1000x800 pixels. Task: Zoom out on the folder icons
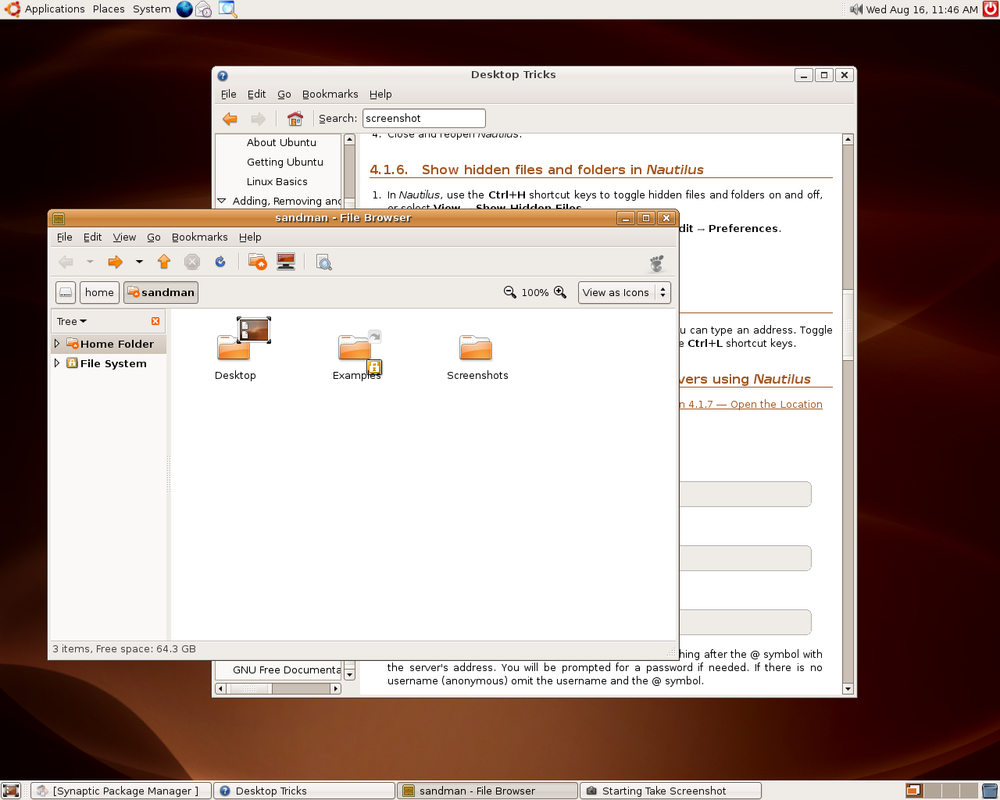click(x=510, y=292)
